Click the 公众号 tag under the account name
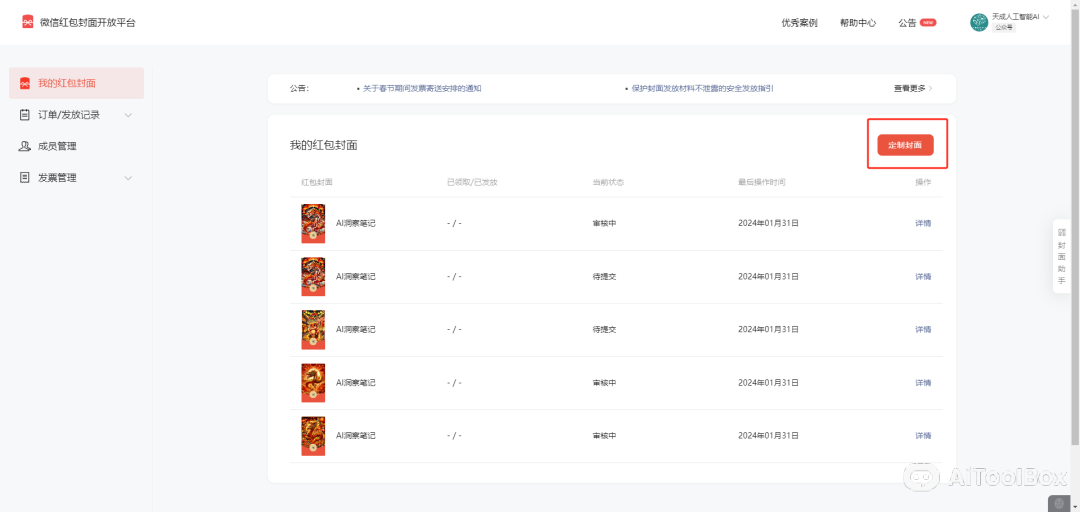Screen dimensions: 1080x512 pyautogui.click(x=1004, y=28)
